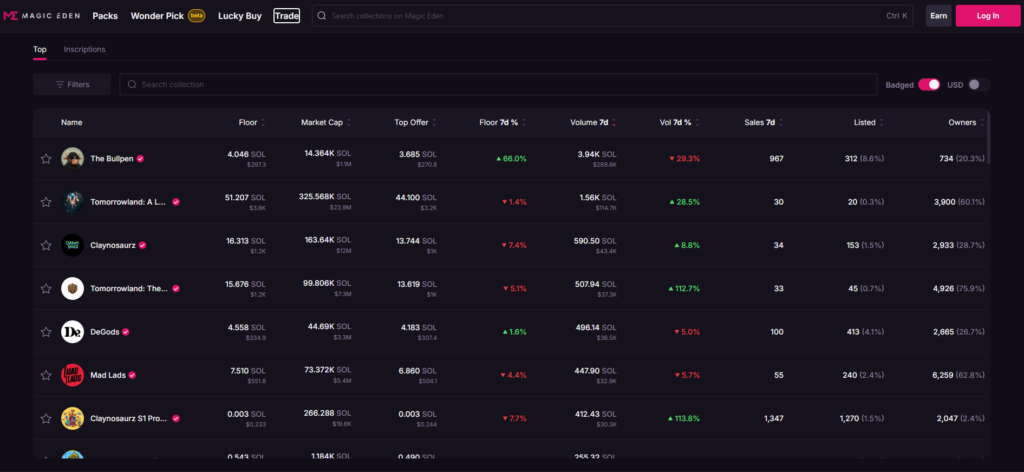Screen dimensions: 1024x472
Task: Sort by Floor 7d % column
Action: (502, 122)
